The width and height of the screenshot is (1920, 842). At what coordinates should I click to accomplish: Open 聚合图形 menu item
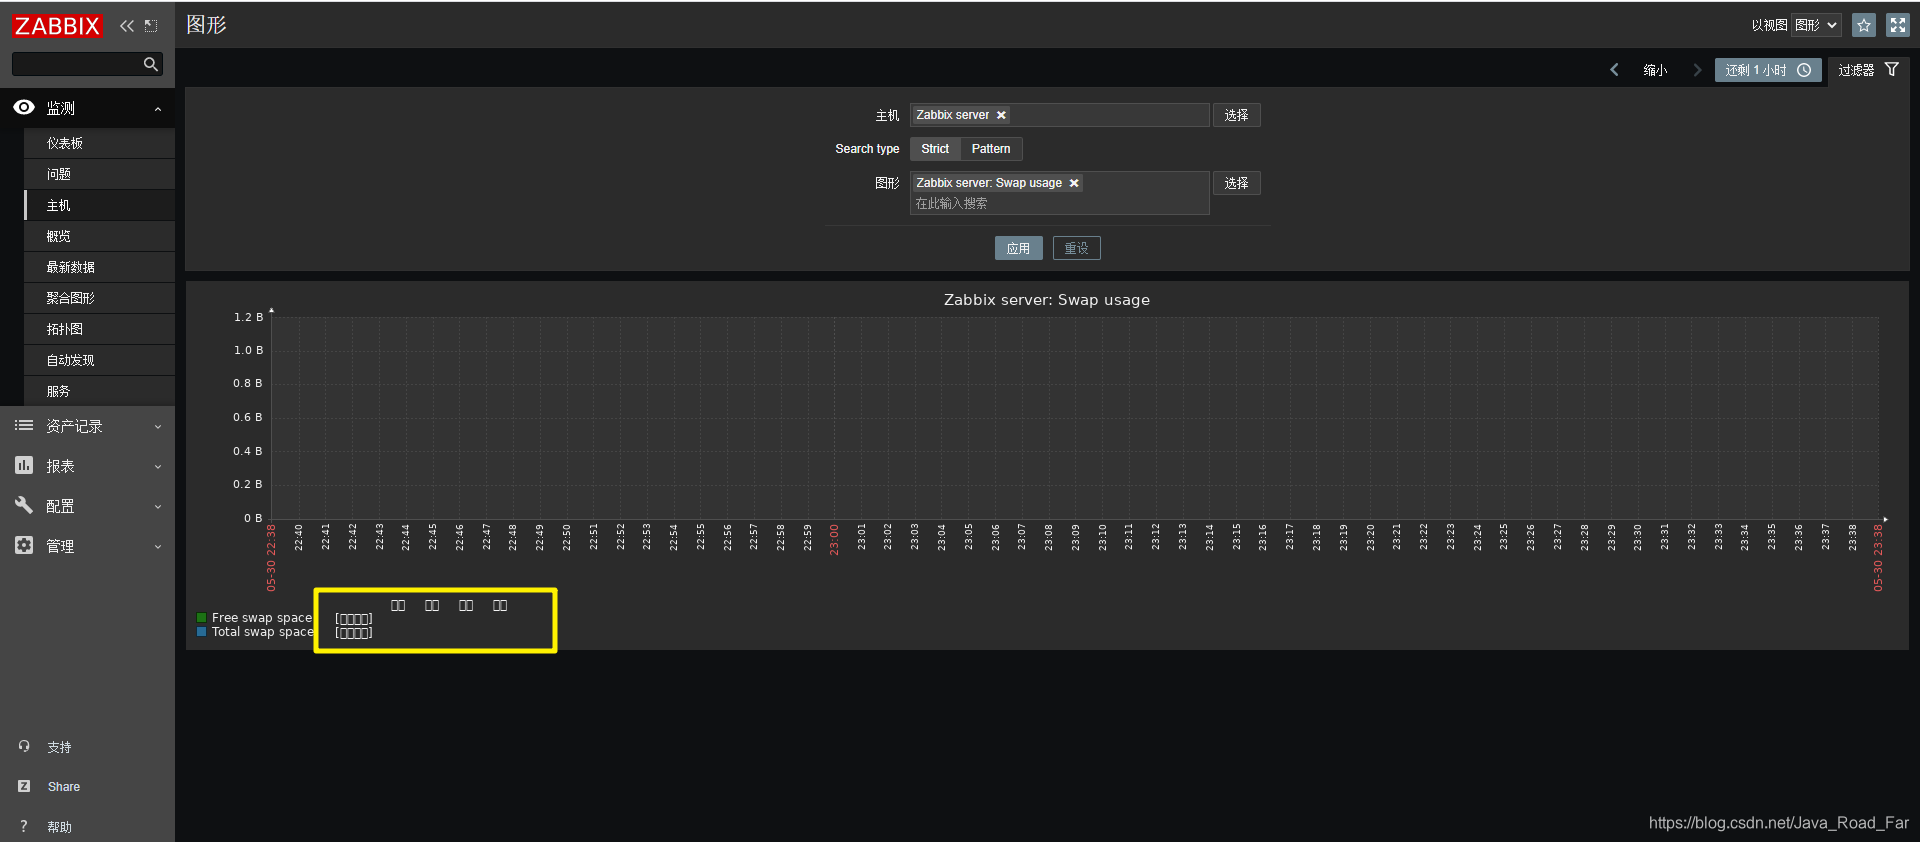coord(99,298)
